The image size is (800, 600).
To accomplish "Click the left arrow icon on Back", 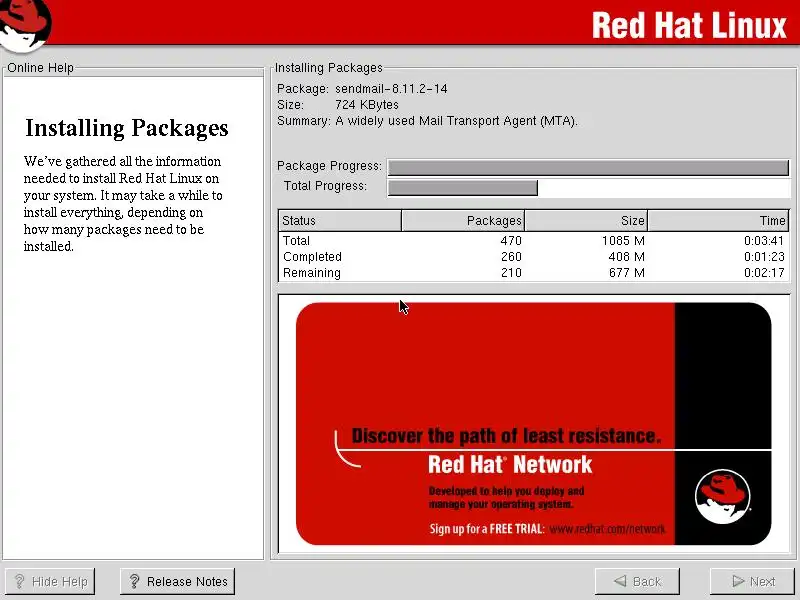I will pyautogui.click(x=620, y=581).
